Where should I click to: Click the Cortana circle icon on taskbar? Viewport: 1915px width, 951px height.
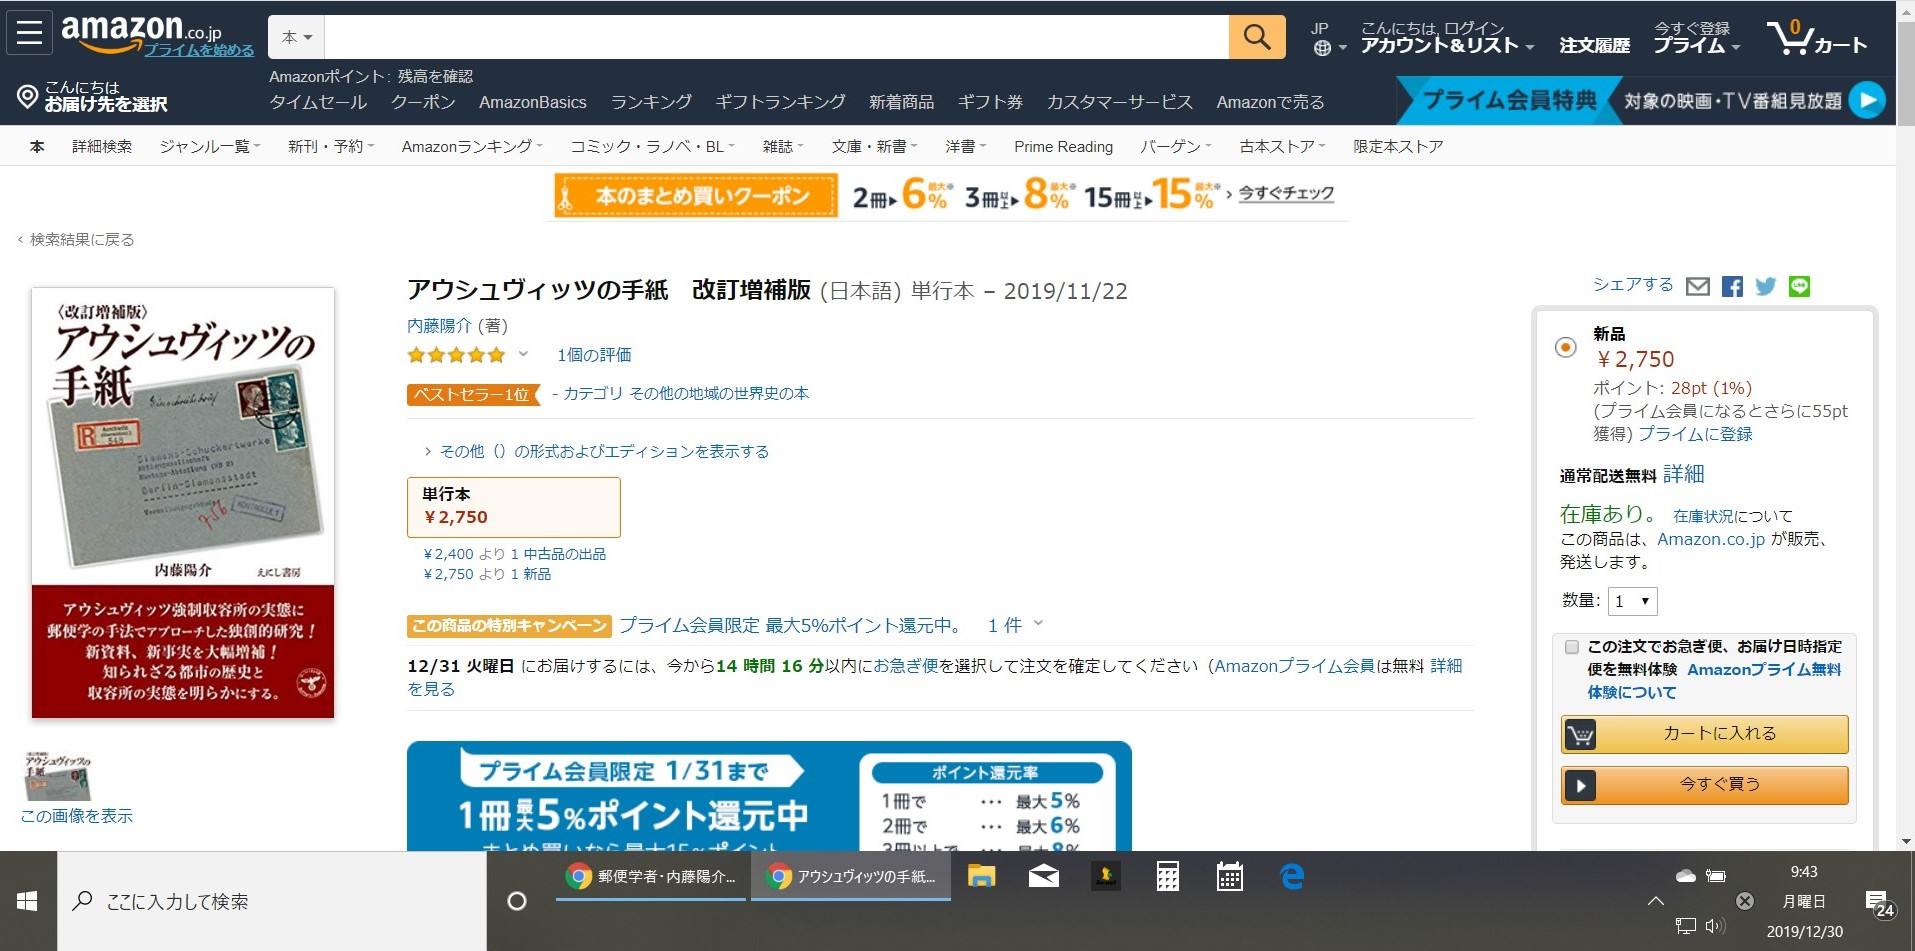pos(517,901)
